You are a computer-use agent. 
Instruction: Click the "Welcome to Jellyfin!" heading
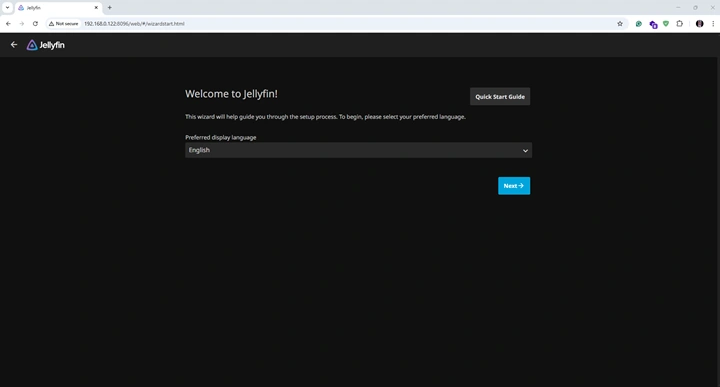click(231, 94)
